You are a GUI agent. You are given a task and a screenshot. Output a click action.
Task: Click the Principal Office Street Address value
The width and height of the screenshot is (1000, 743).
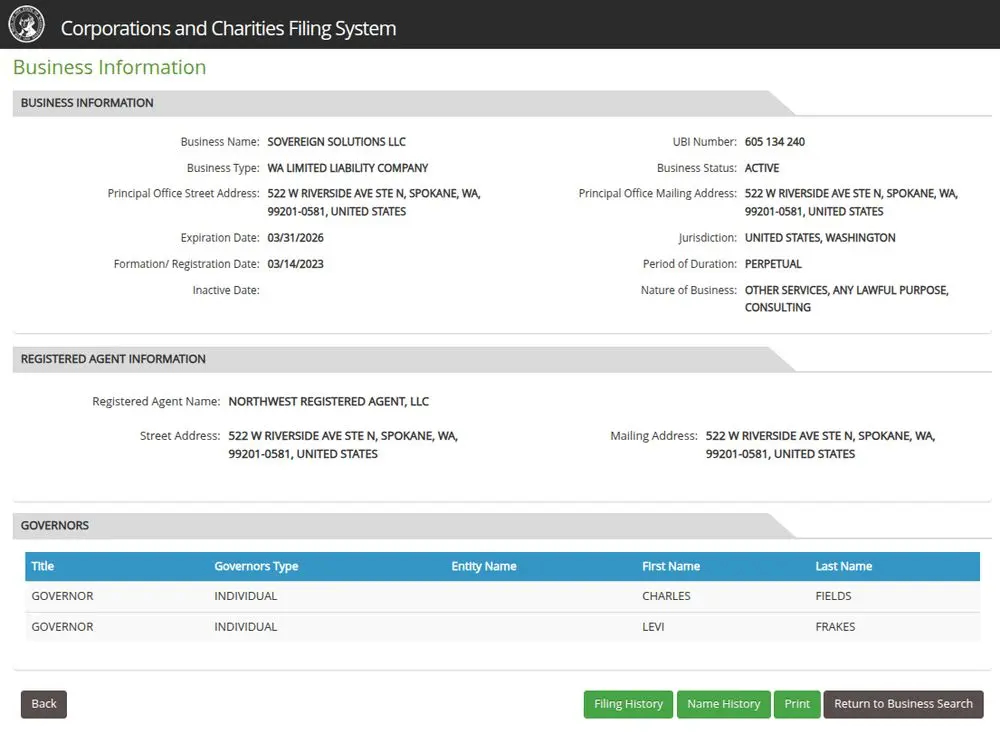coord(374,202)
